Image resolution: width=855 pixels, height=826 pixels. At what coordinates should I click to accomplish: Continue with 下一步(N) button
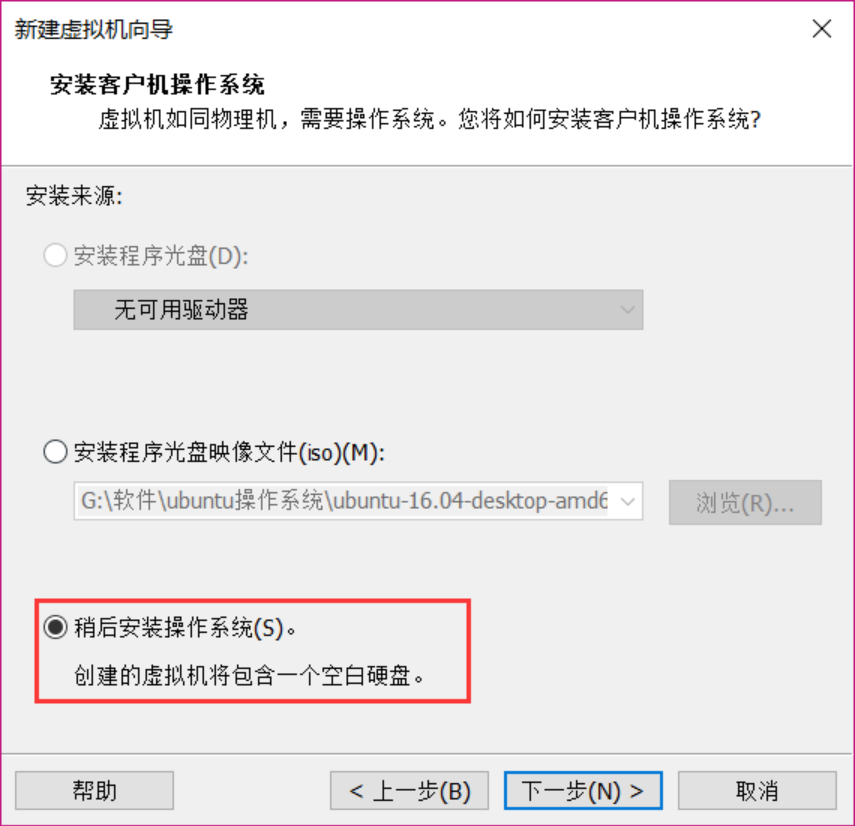(x=583, y=790)
